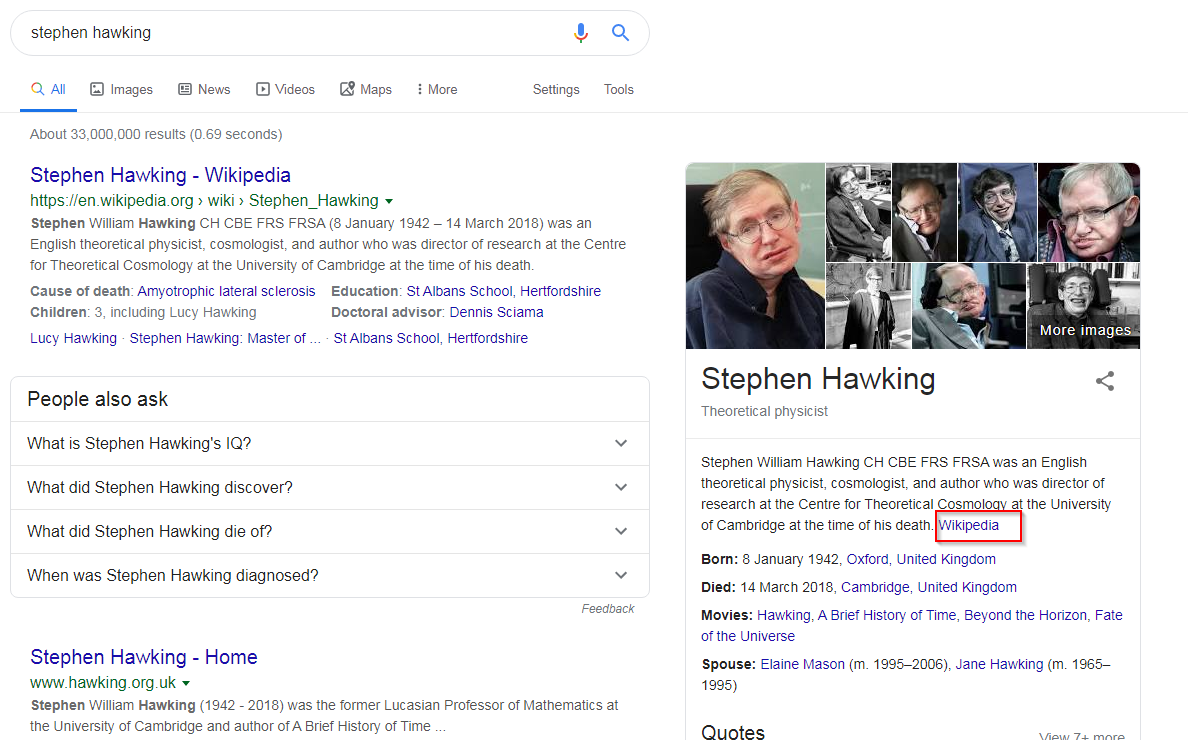The image size is (1188, 740).
Task: Click Cambridge link in Died row
Action: (x=874, y=587)
